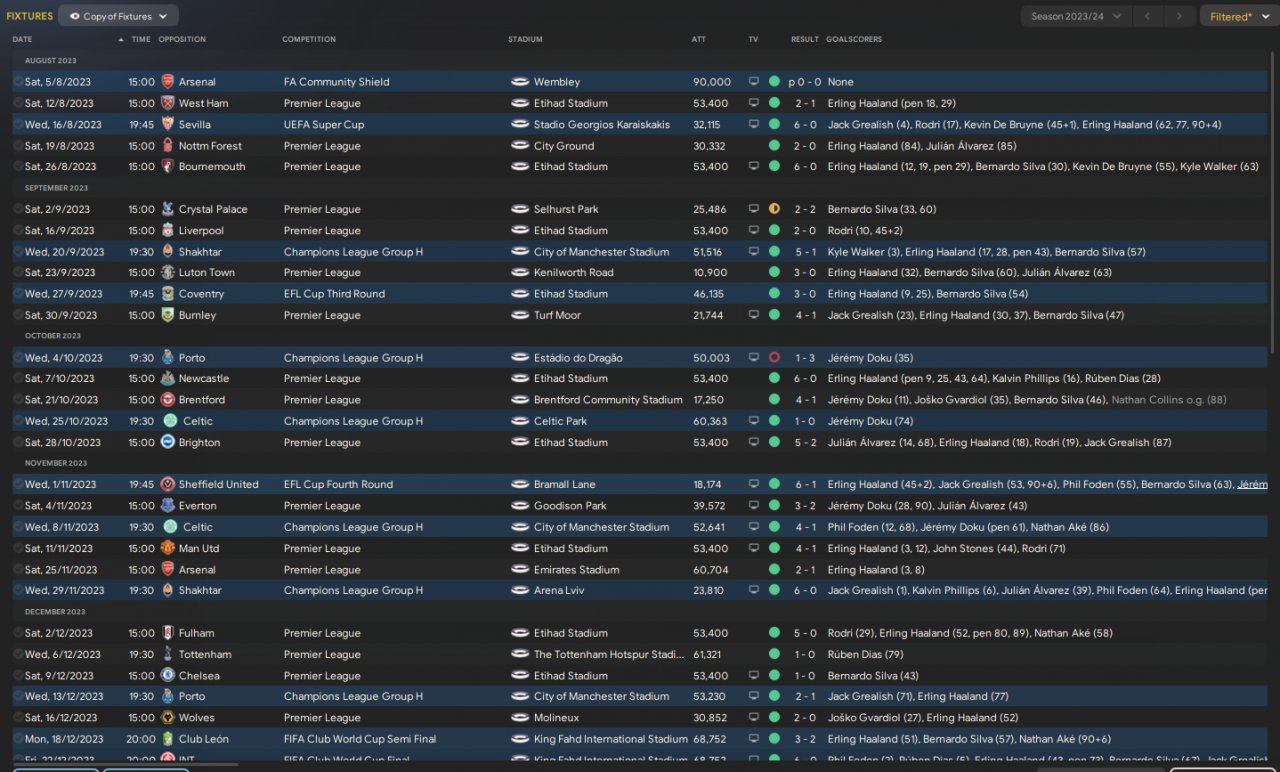
Task: Click the 90,000 attendance figure
Action: click(x=712, y=82)
